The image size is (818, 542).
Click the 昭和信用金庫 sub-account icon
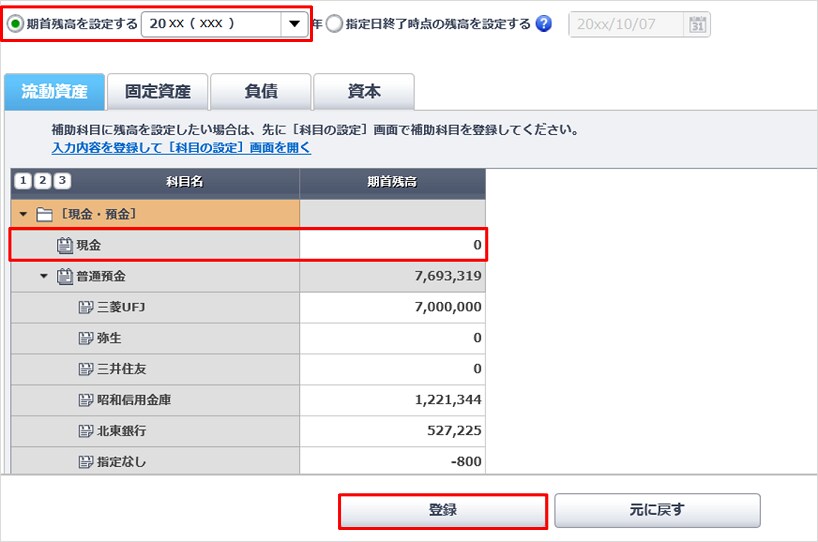(86, 400)
